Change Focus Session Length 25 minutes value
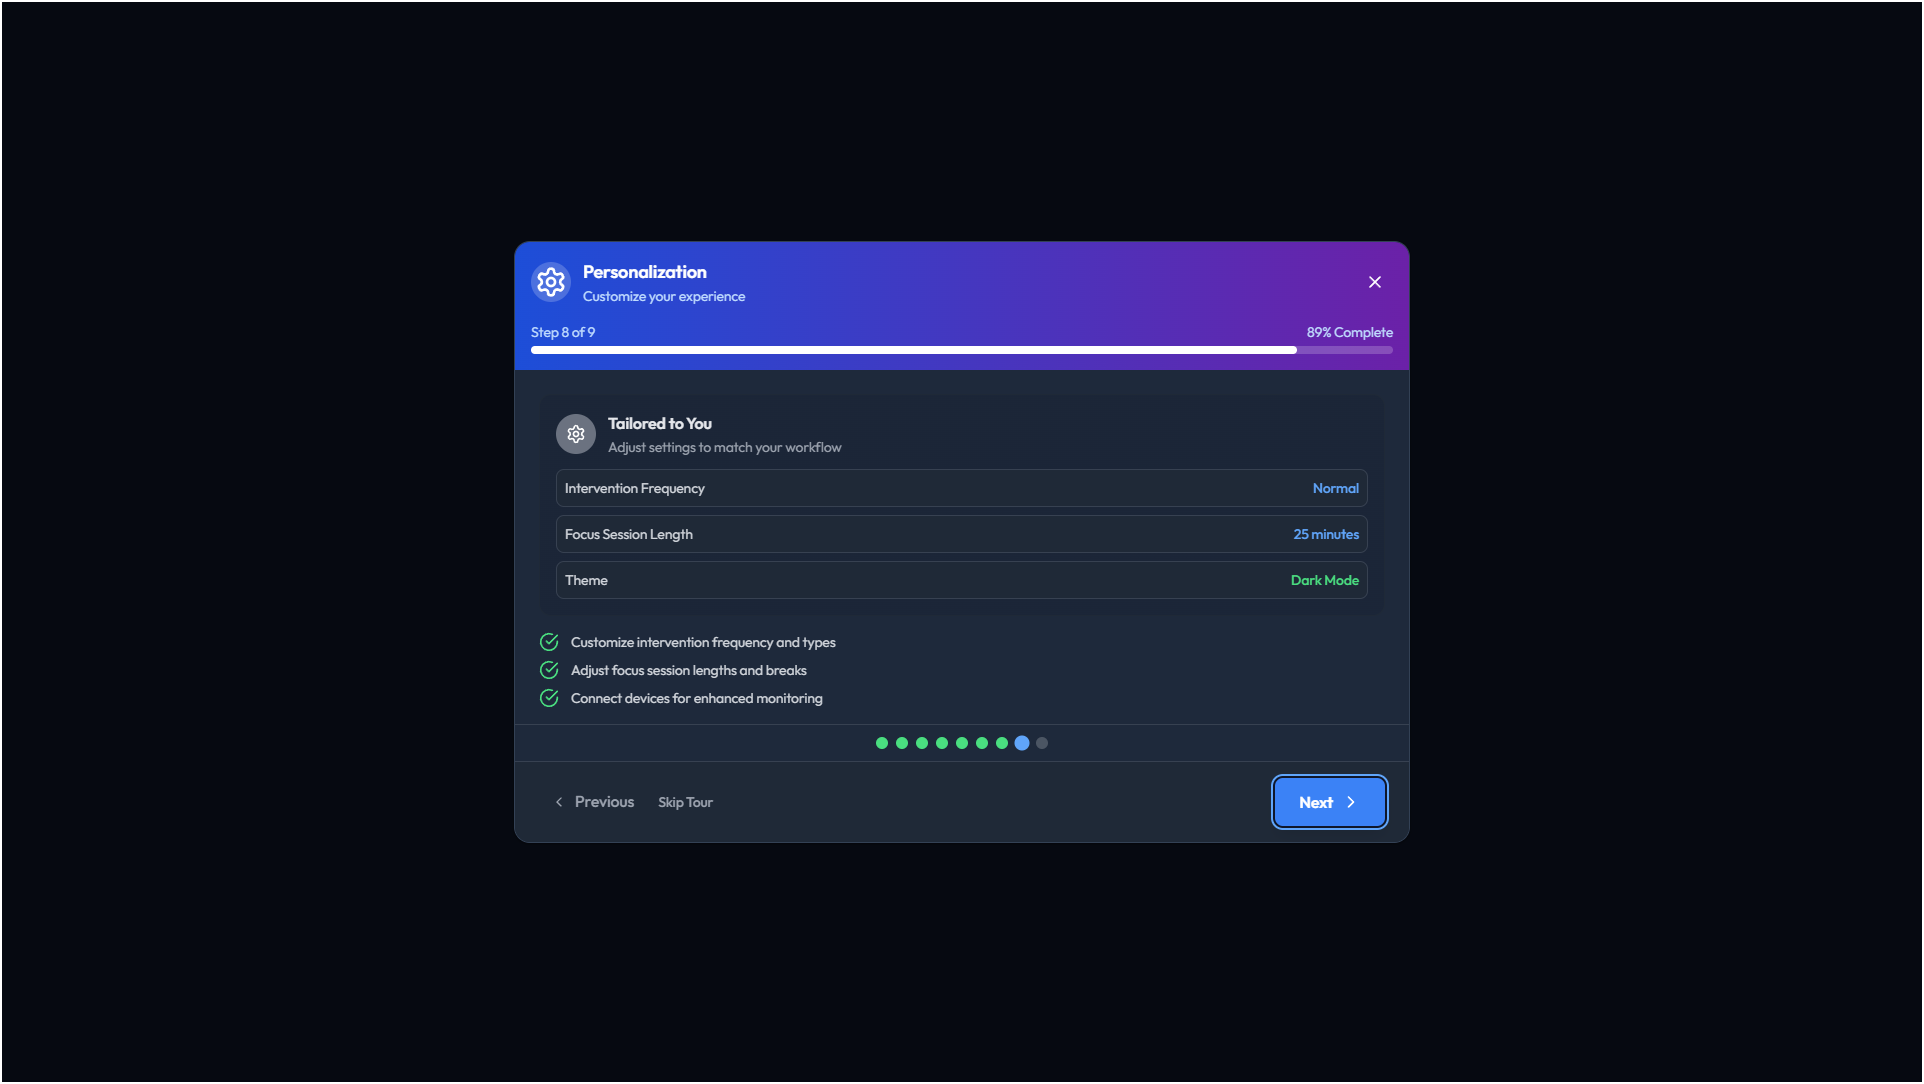 point(1326,534)
